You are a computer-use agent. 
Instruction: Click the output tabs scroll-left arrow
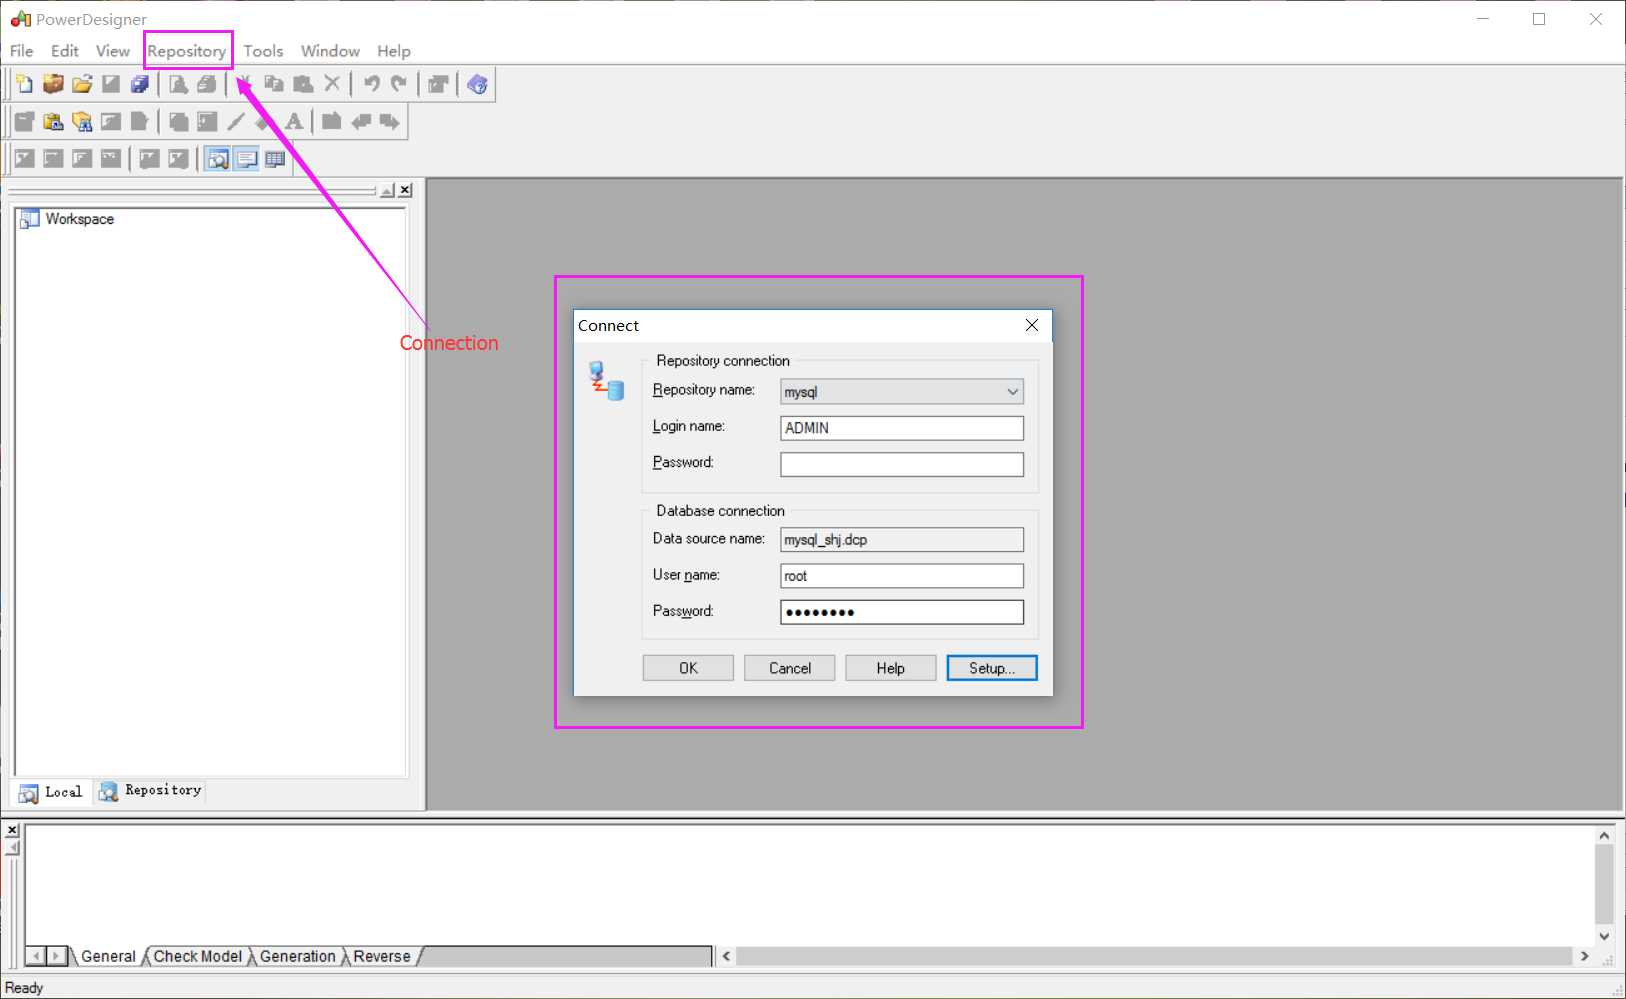(x=36, y=956)
